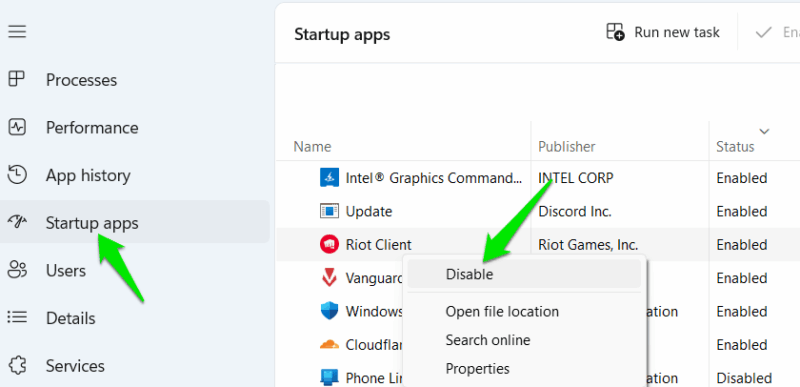Select the Update row name
Screen dimensions: 800x387
click(369, 211)
